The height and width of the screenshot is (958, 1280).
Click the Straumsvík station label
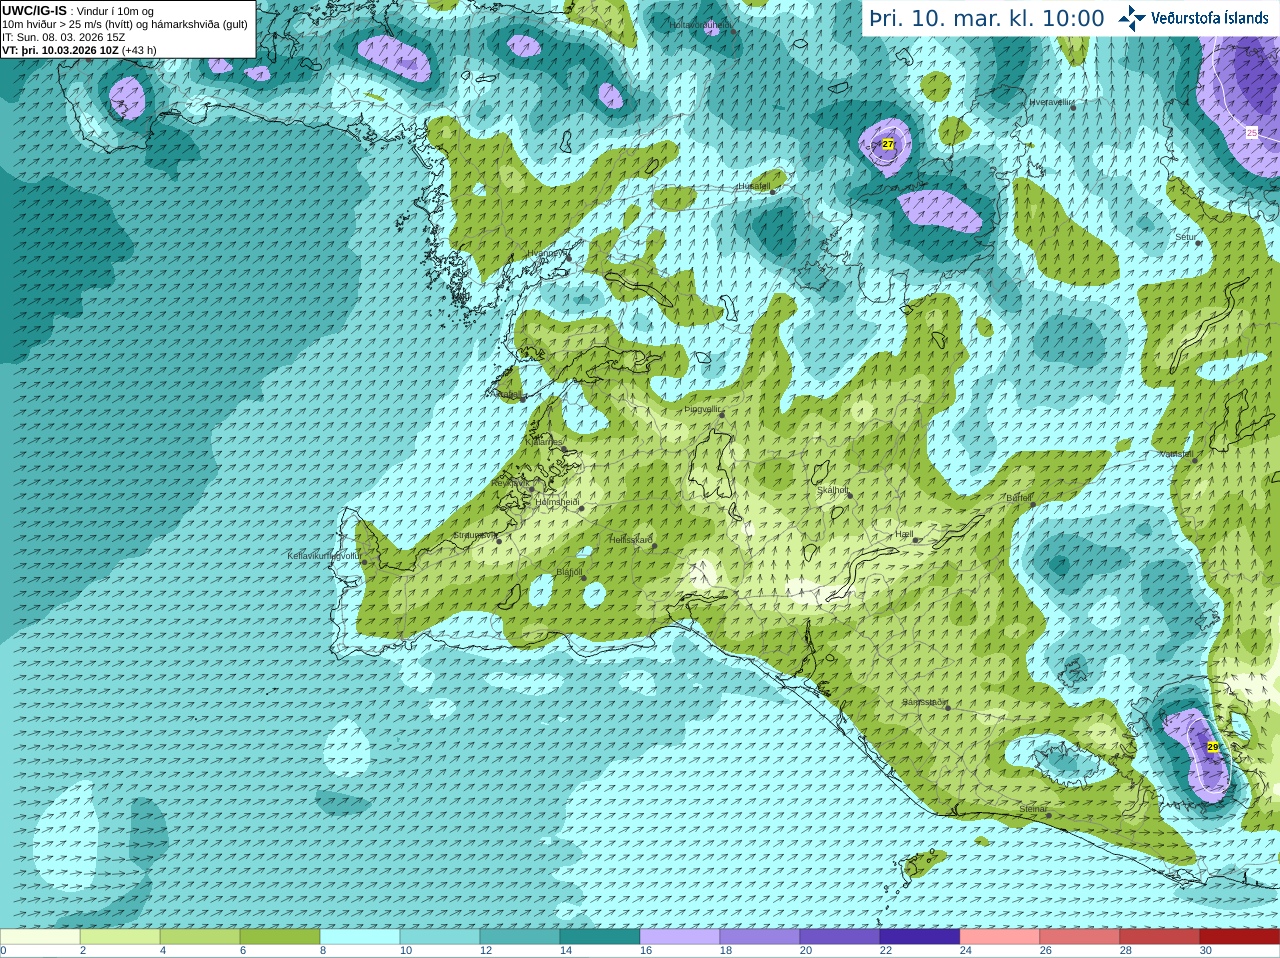click(474, 535)
